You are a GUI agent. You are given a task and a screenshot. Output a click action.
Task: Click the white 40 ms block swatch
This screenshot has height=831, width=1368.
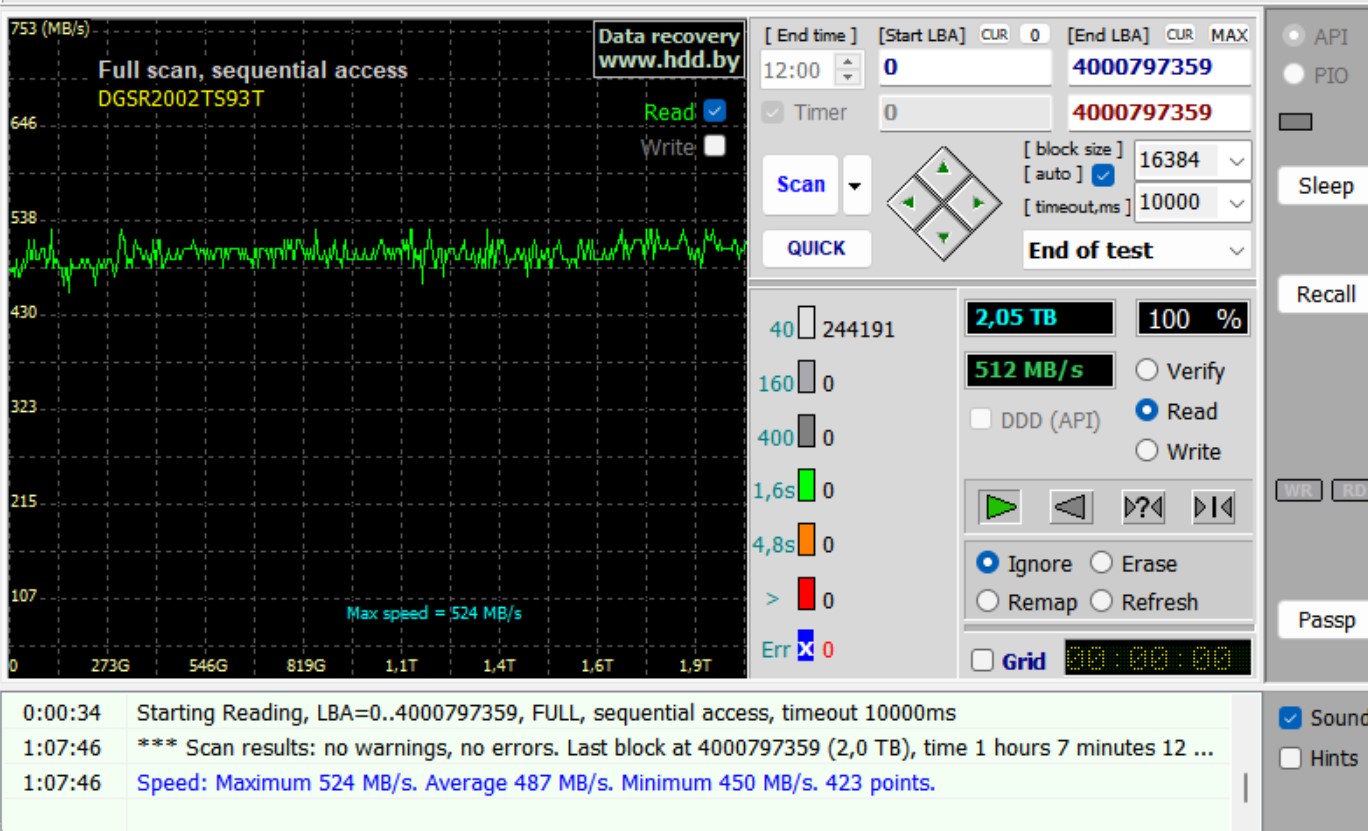tap(806, 323)
